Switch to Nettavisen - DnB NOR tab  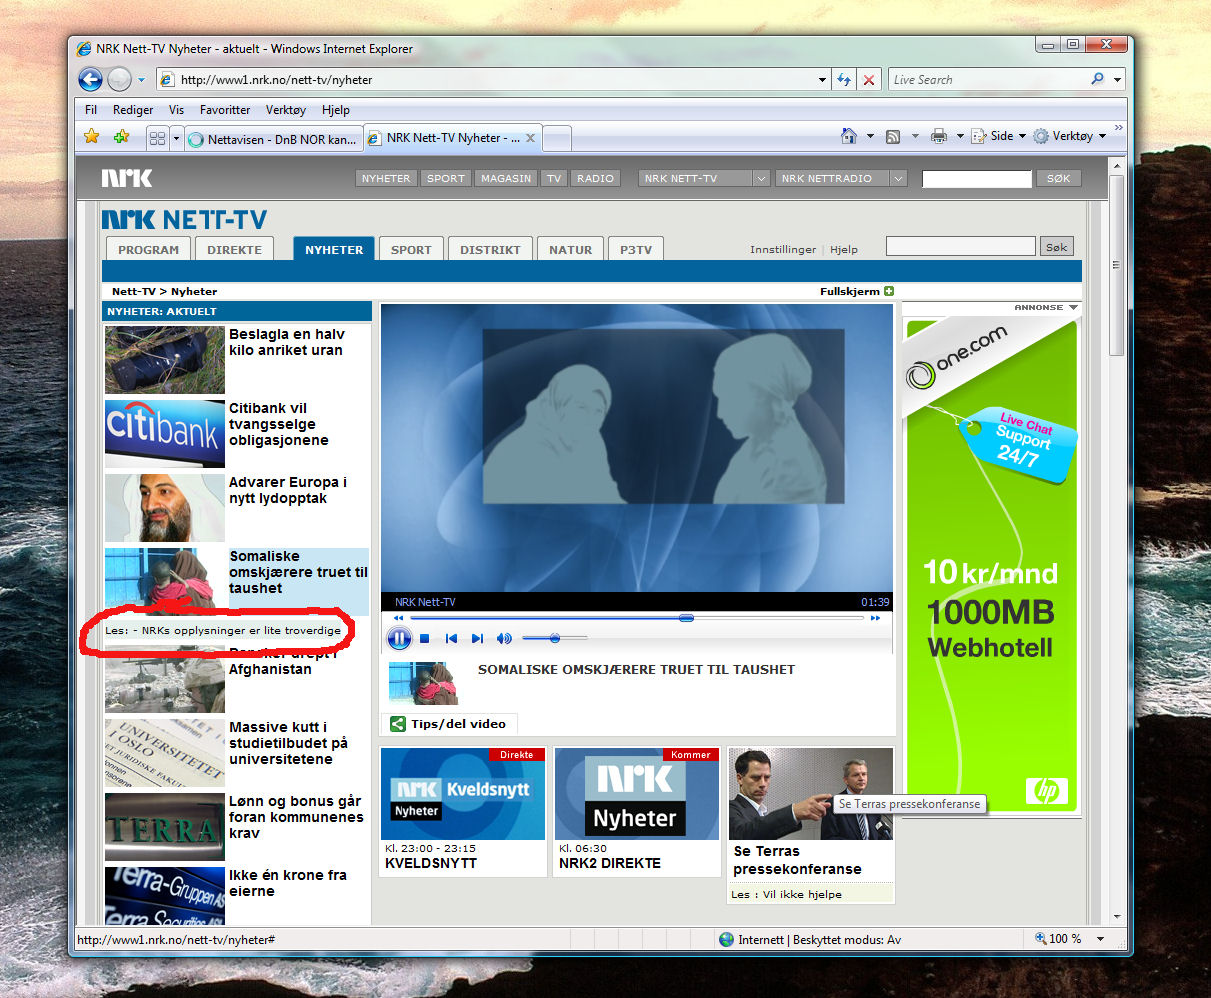(x=272, y=139)
